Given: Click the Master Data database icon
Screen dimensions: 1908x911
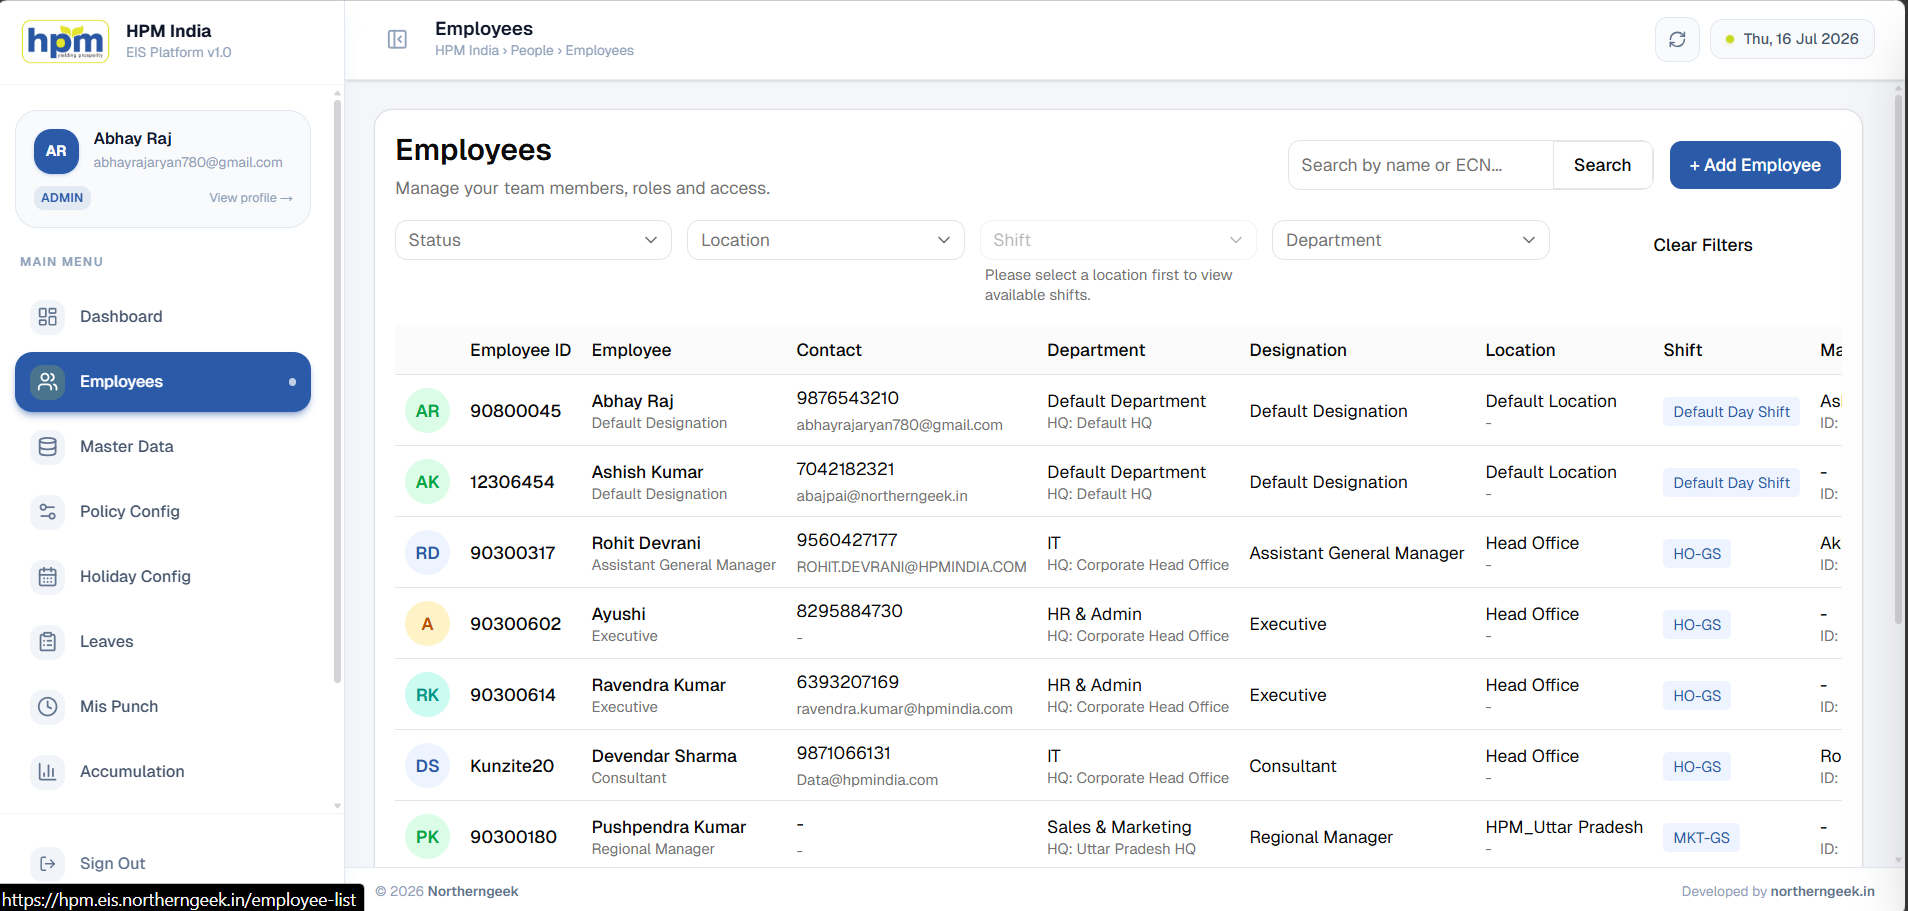Looking at the screenshot, I should coord(48,447).
